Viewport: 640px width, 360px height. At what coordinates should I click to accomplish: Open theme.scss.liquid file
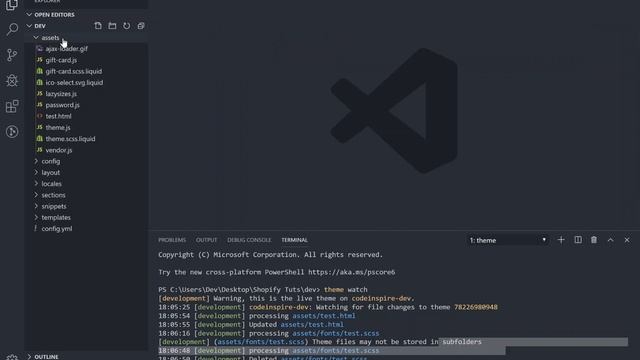70,139
